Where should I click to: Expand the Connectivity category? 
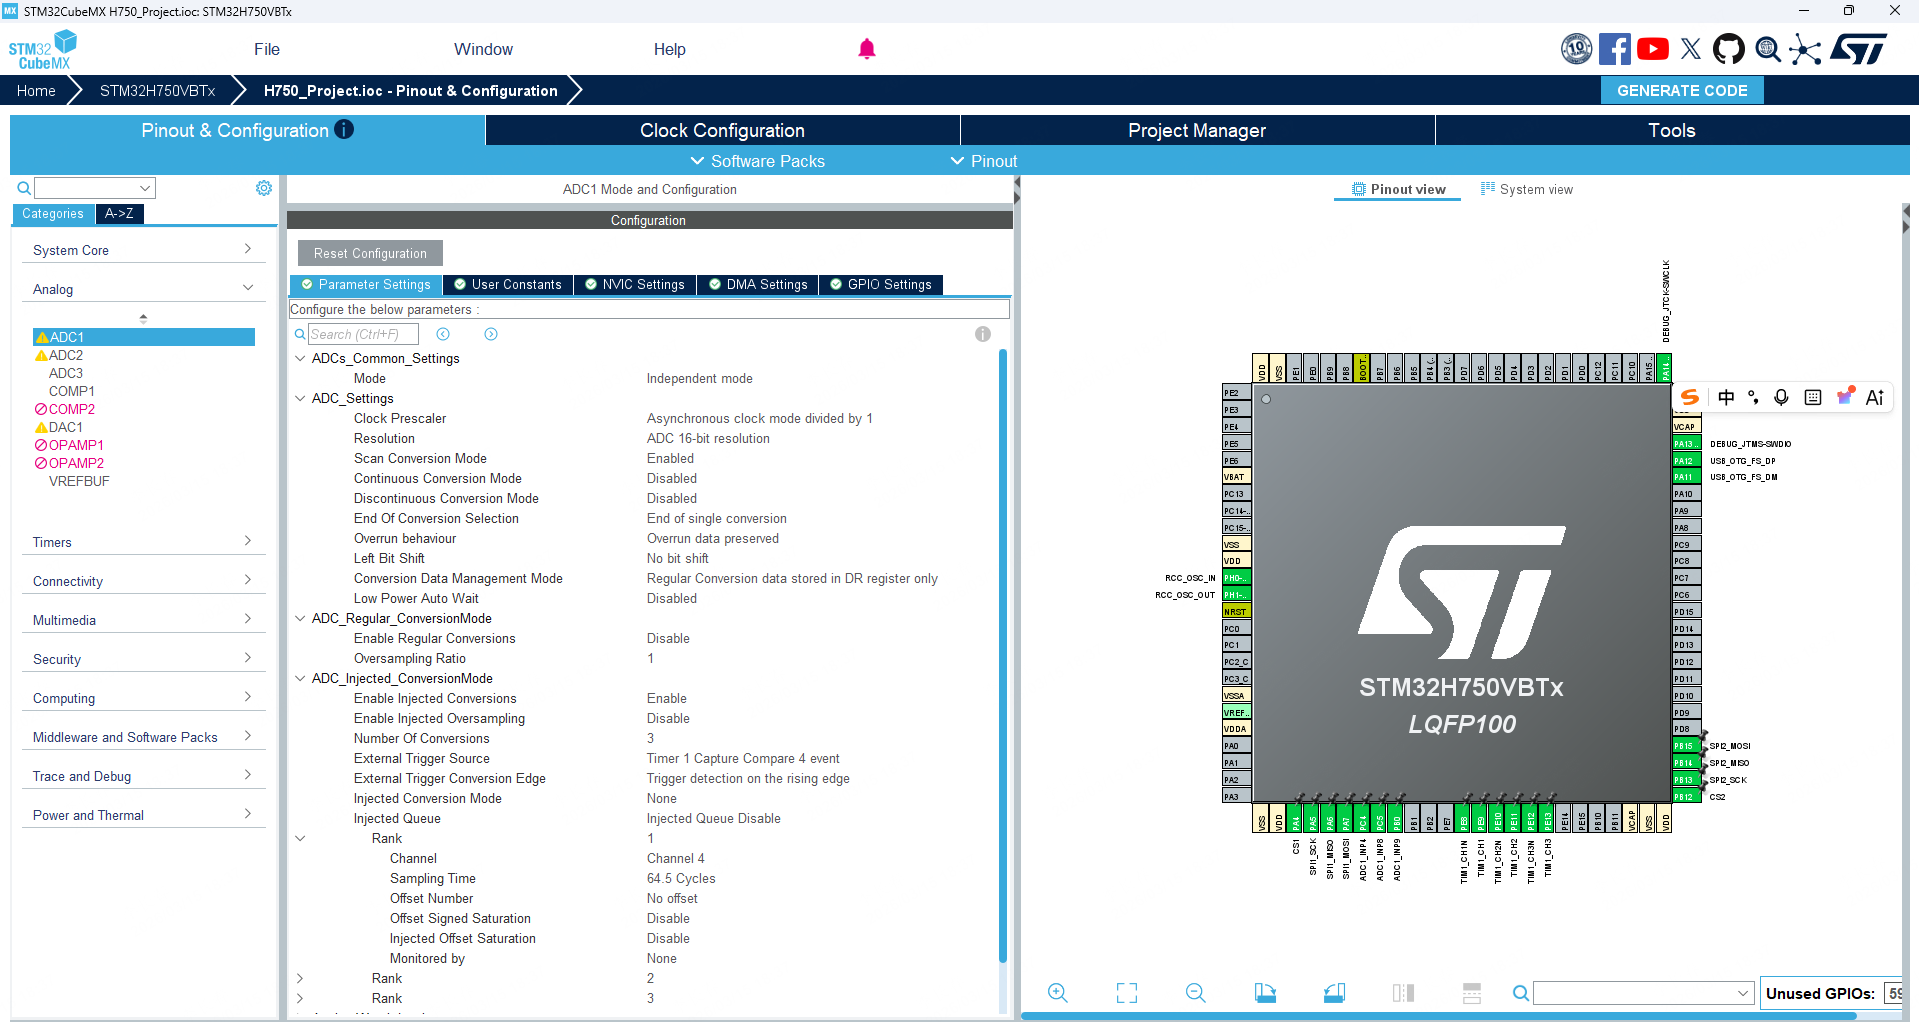pyautogui.click(x=143, y=581)
